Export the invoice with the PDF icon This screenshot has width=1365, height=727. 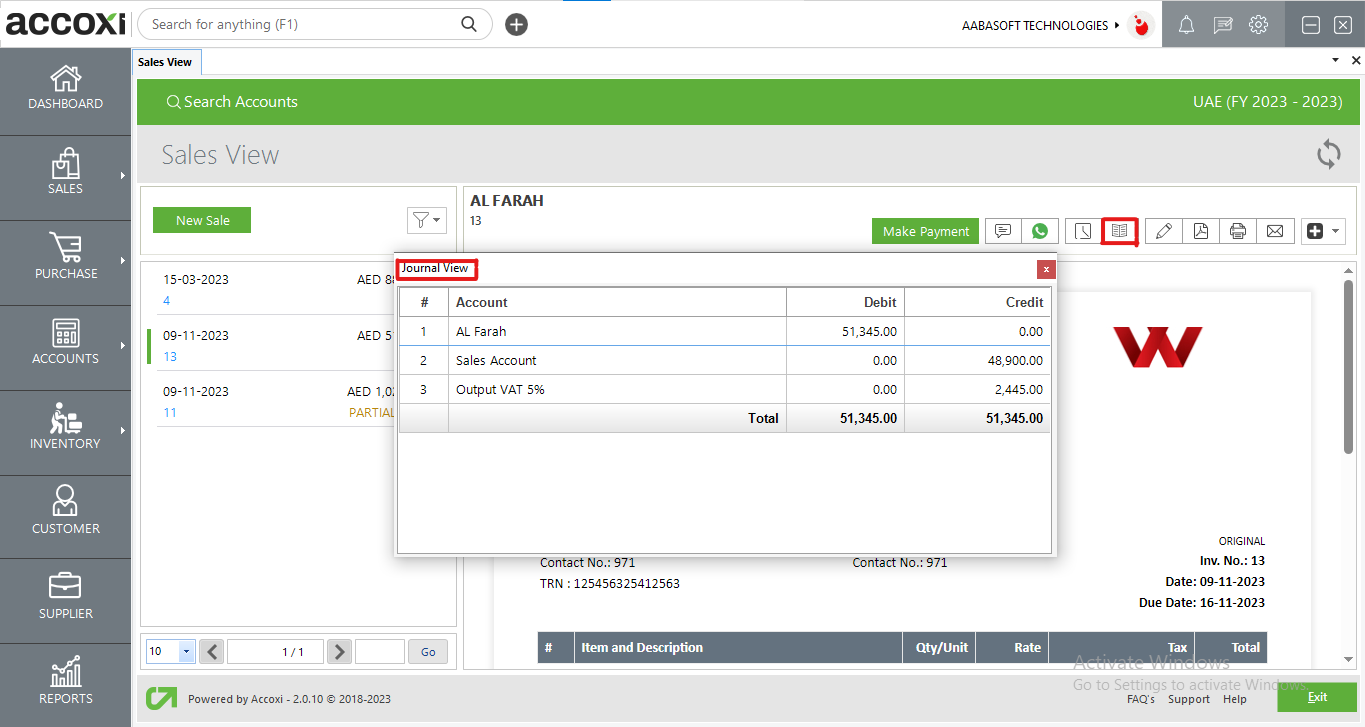1200,231
